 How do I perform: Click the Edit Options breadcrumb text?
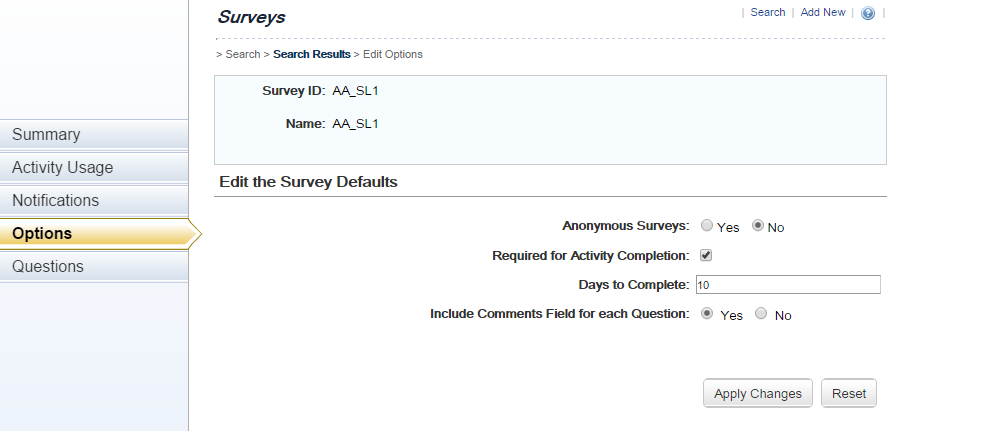pos(392,54)
